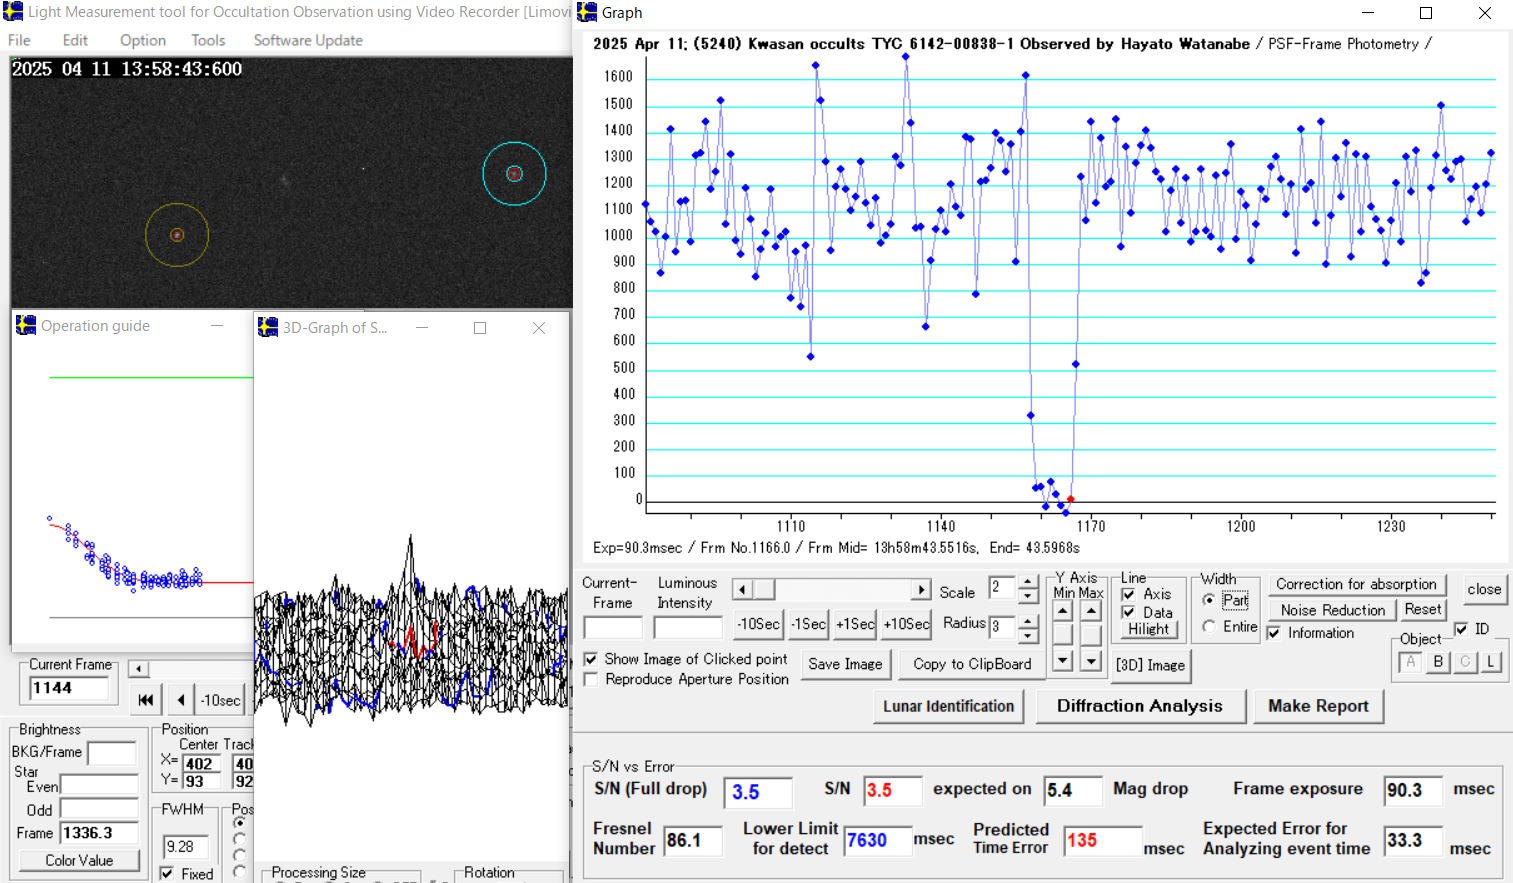This screenshot has height=883, width=1513.
Task: Select Object B button
Action: coord(1438,662)
